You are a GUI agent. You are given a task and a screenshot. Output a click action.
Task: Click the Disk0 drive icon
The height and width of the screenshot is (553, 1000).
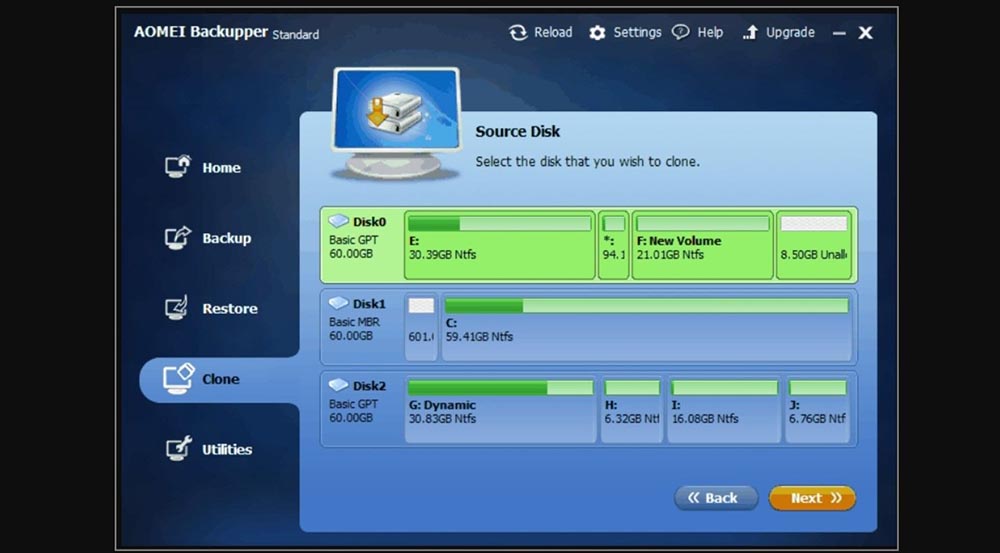pyautogui.click(x=339, y=222)
